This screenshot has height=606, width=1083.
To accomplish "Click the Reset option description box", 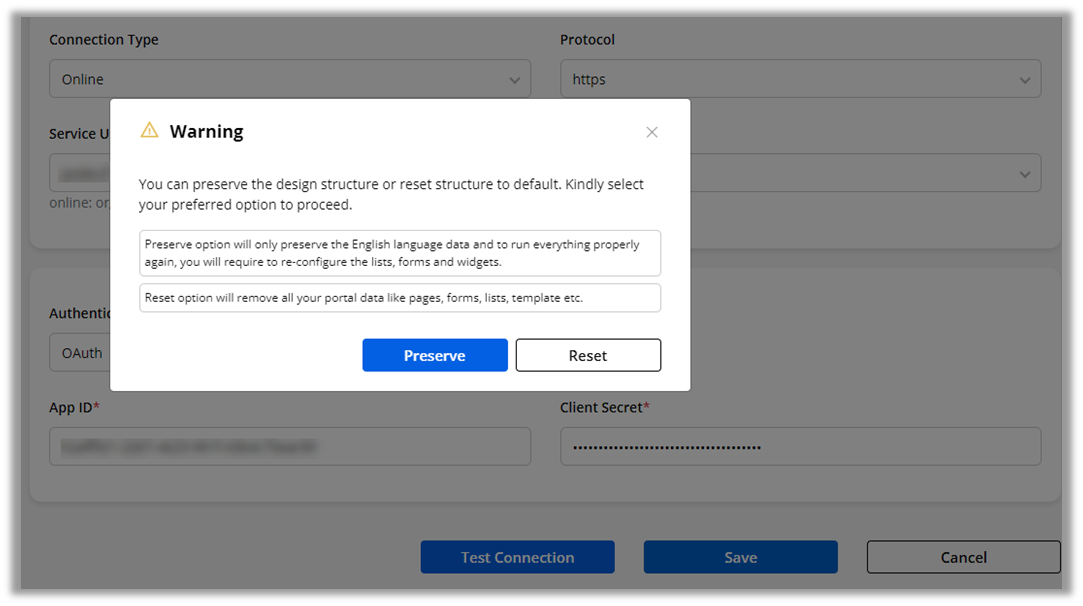I will click(400, 298).
